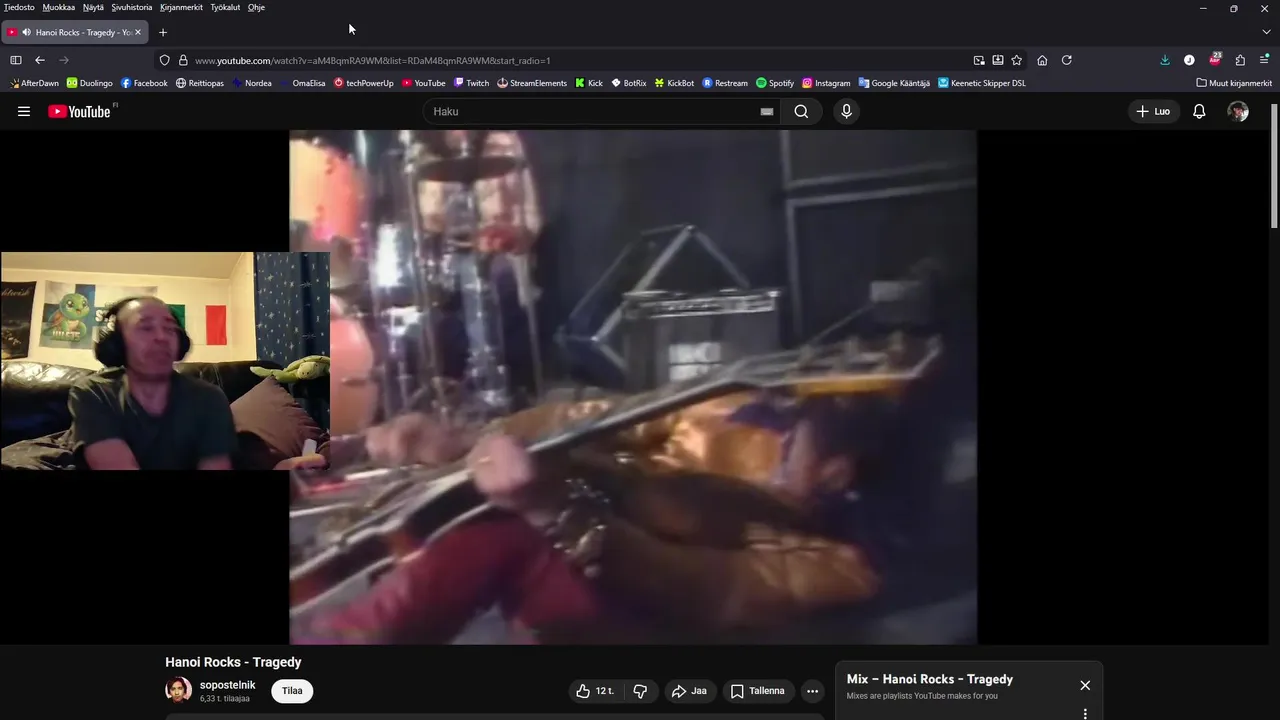1280x720 pixels.
Task: Open the Ohje menu
Action: 256,7
